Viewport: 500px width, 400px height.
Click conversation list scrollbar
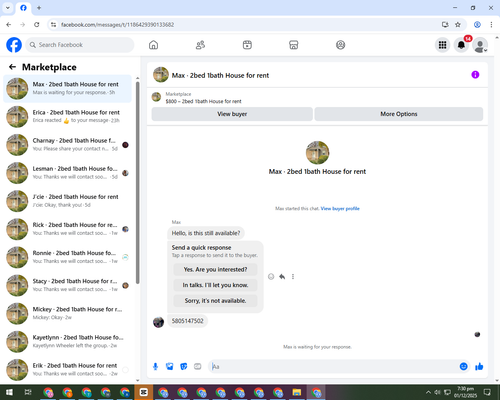[137, 183]
